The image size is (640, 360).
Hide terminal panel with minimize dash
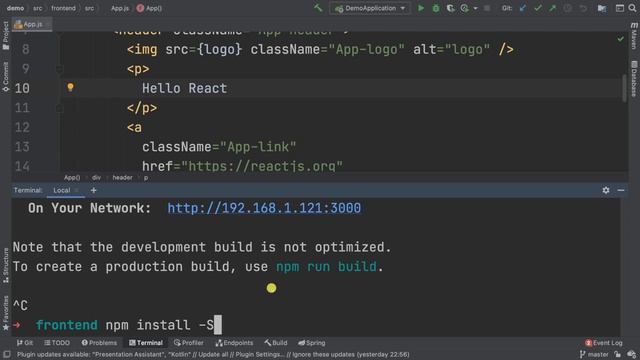(621, 190)
